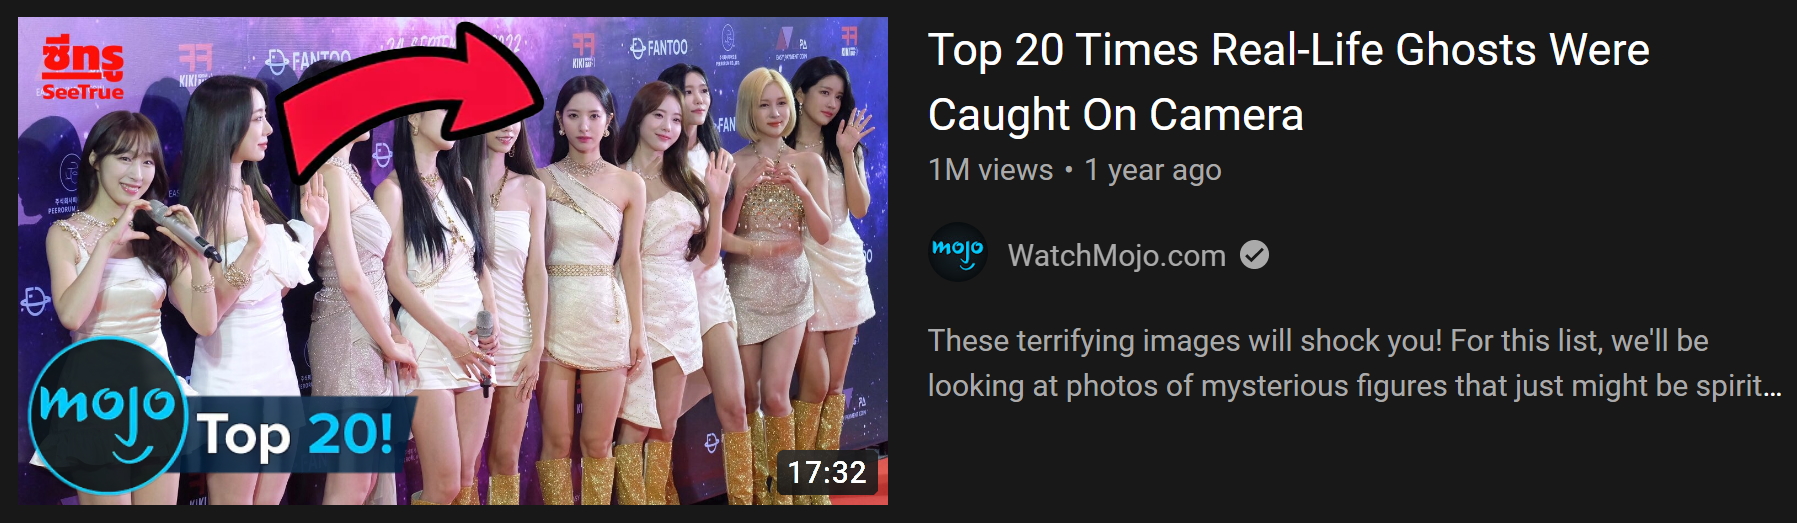The width and height of the screenshot is (1797, 523).
Task: Go to the WatchMojo.com channel name
Action: 1116,256
